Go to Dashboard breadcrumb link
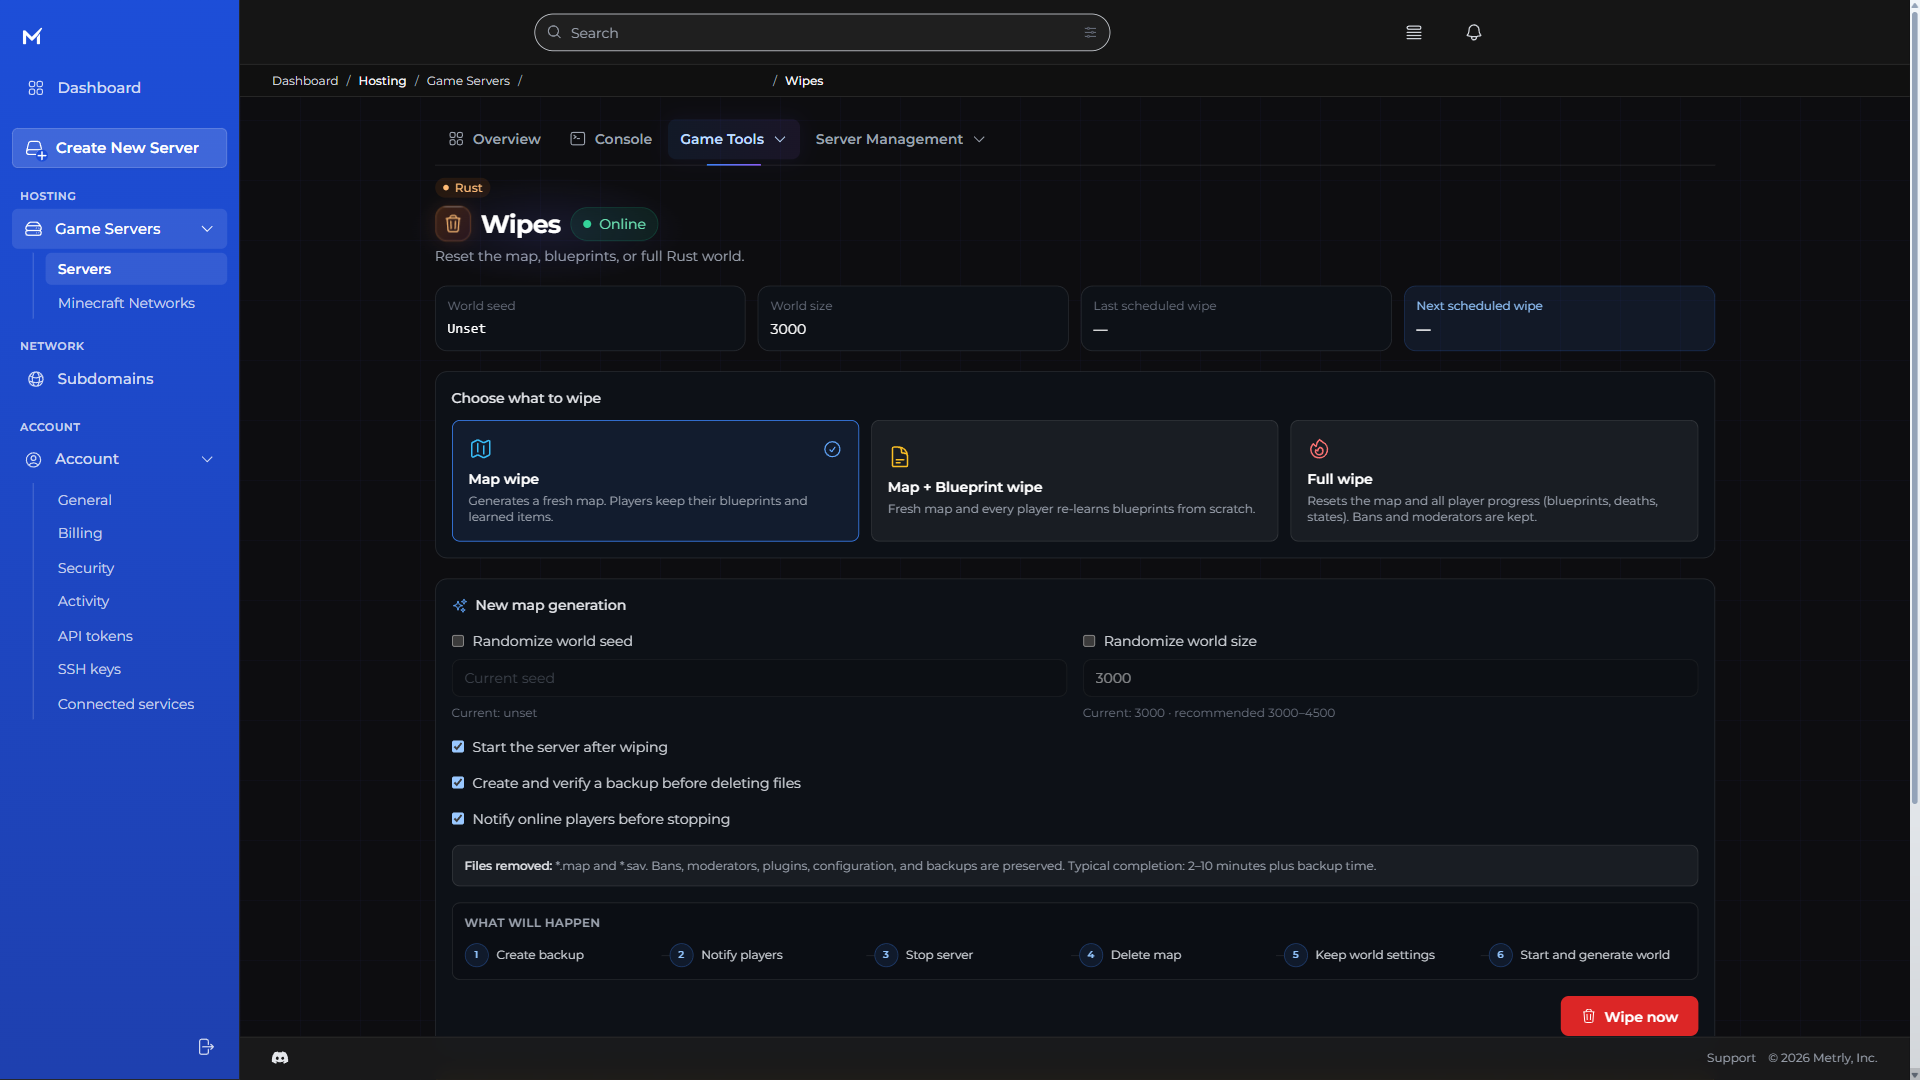The height and width of the screenshot is (1080, 1920). pos(305,81)
